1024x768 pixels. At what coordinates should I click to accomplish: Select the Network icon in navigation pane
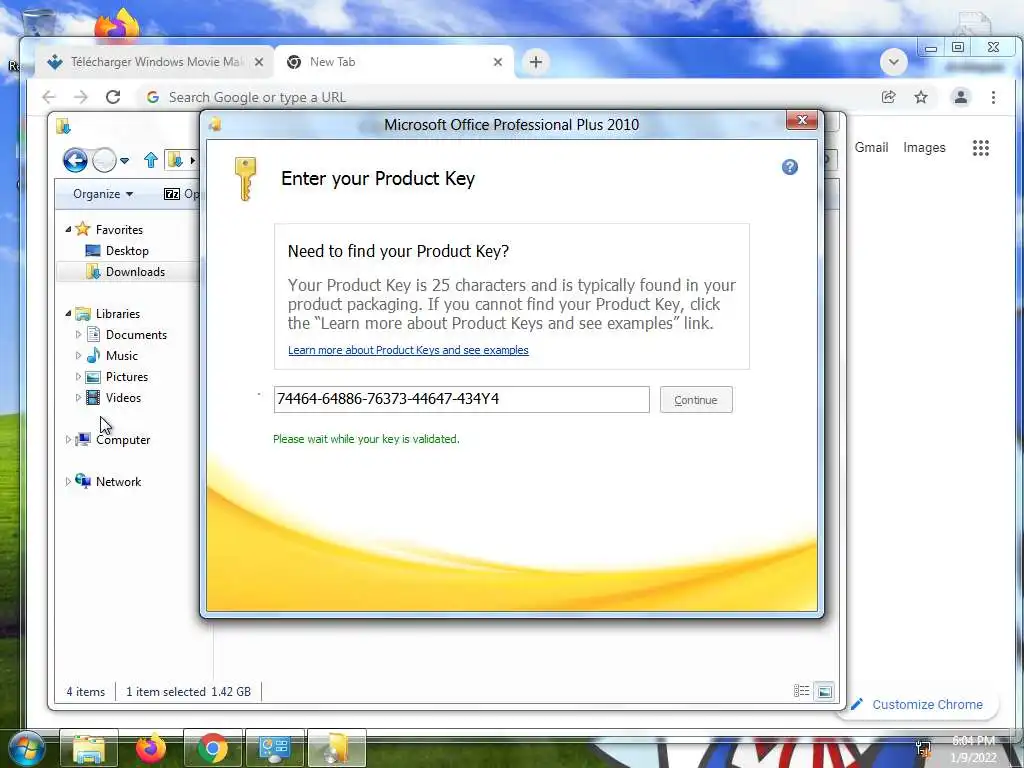click(x=83, y=481)
